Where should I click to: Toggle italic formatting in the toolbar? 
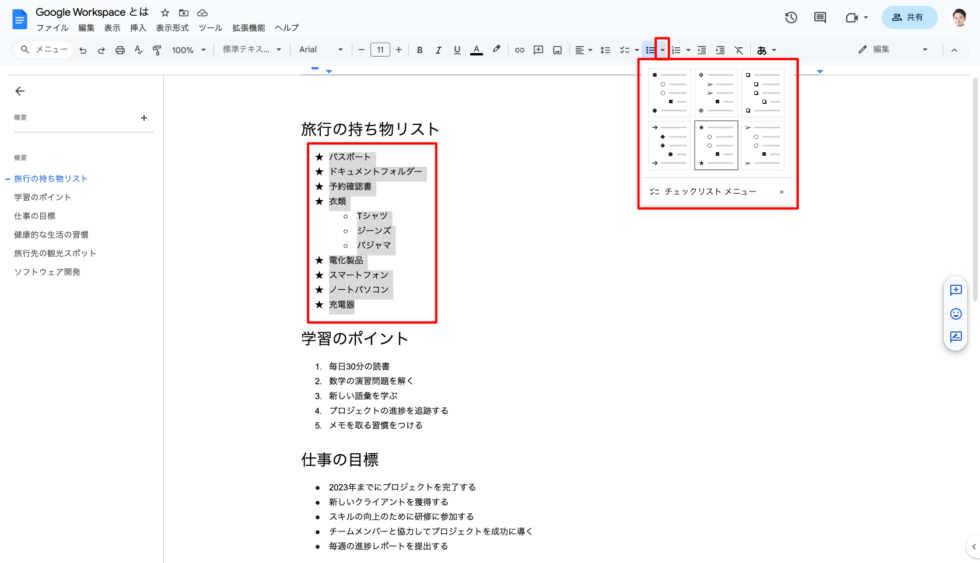click(438, 50)
